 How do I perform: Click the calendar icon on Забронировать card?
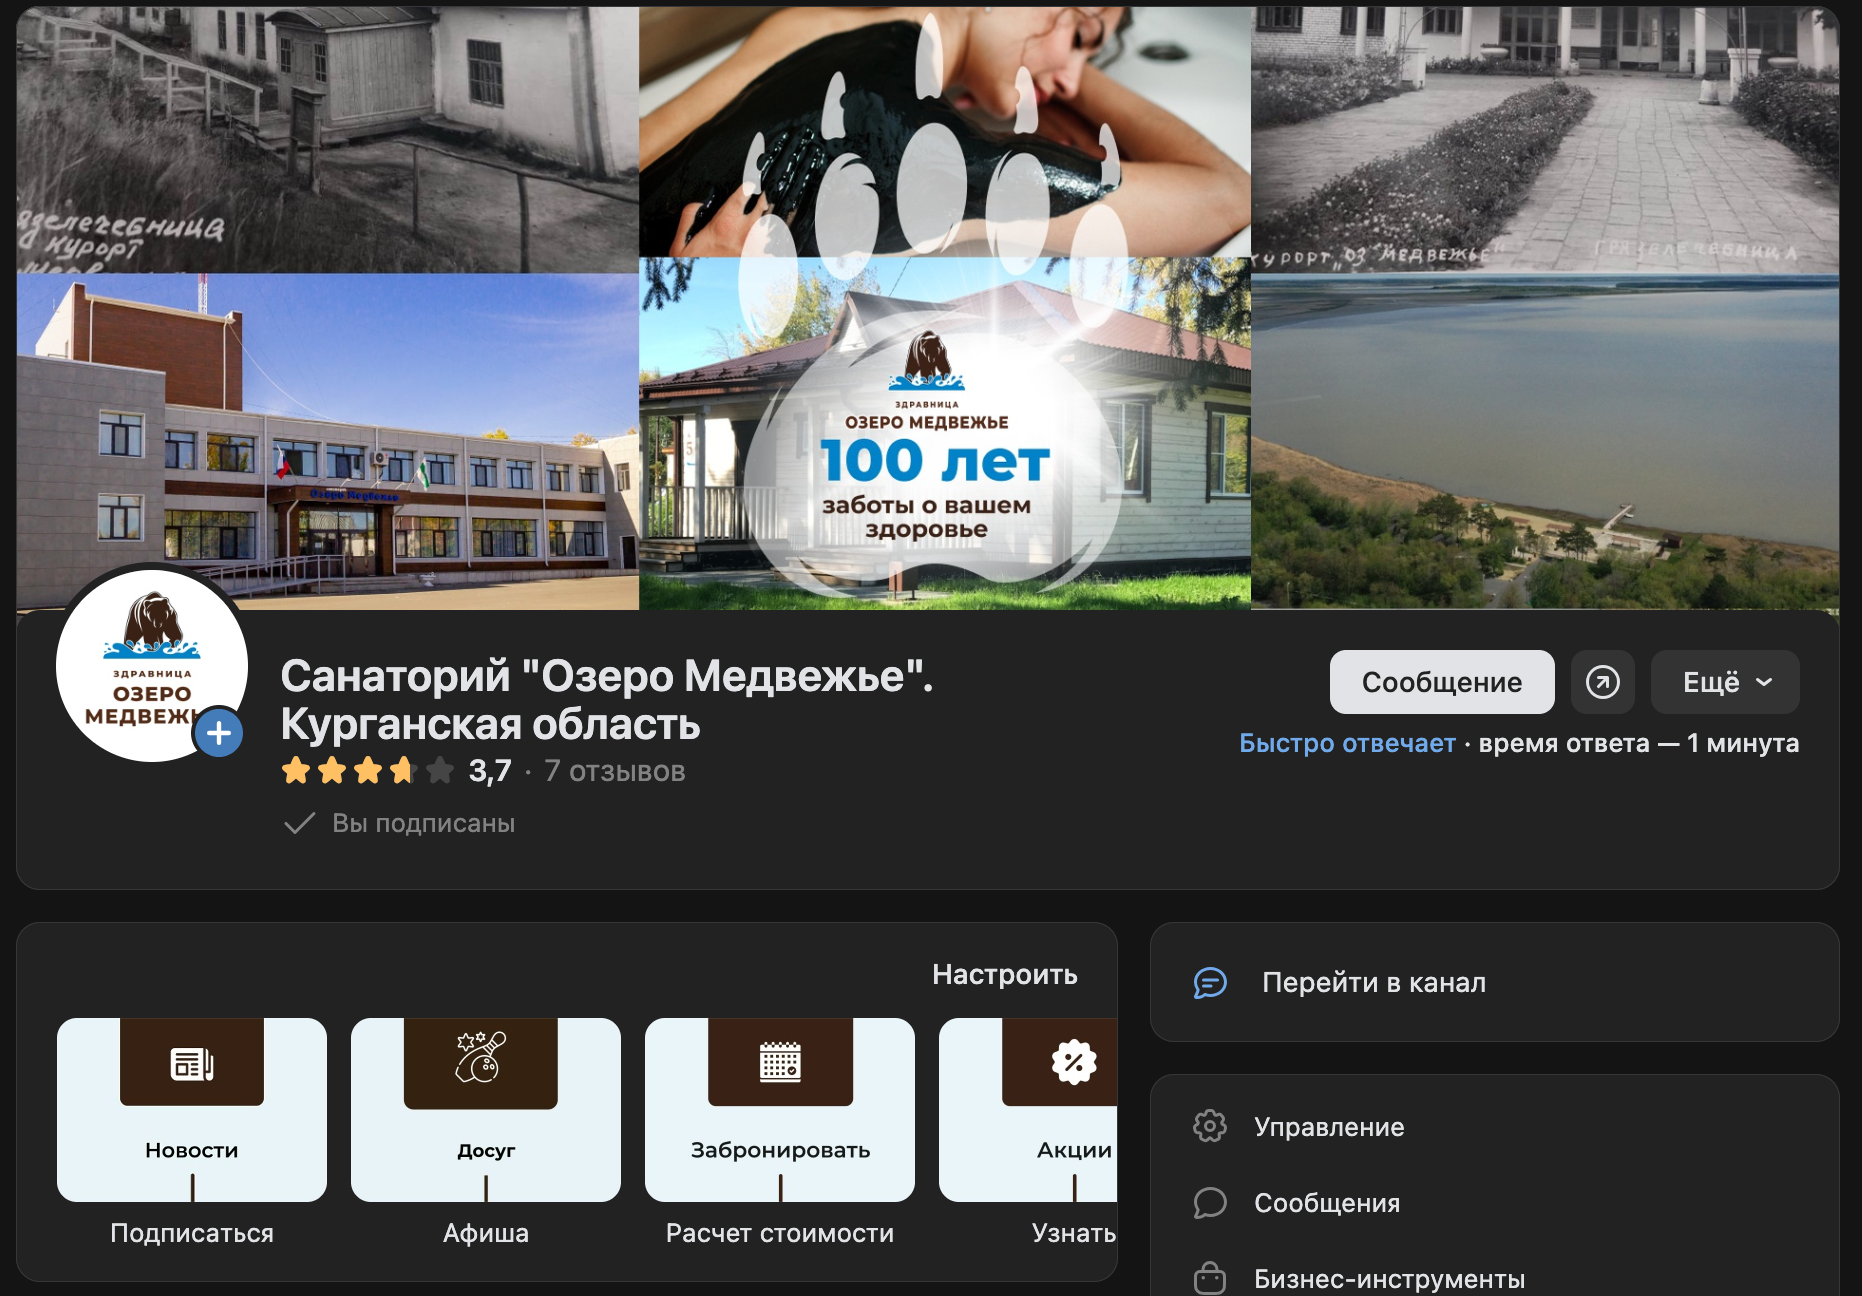pos(780,1062)
